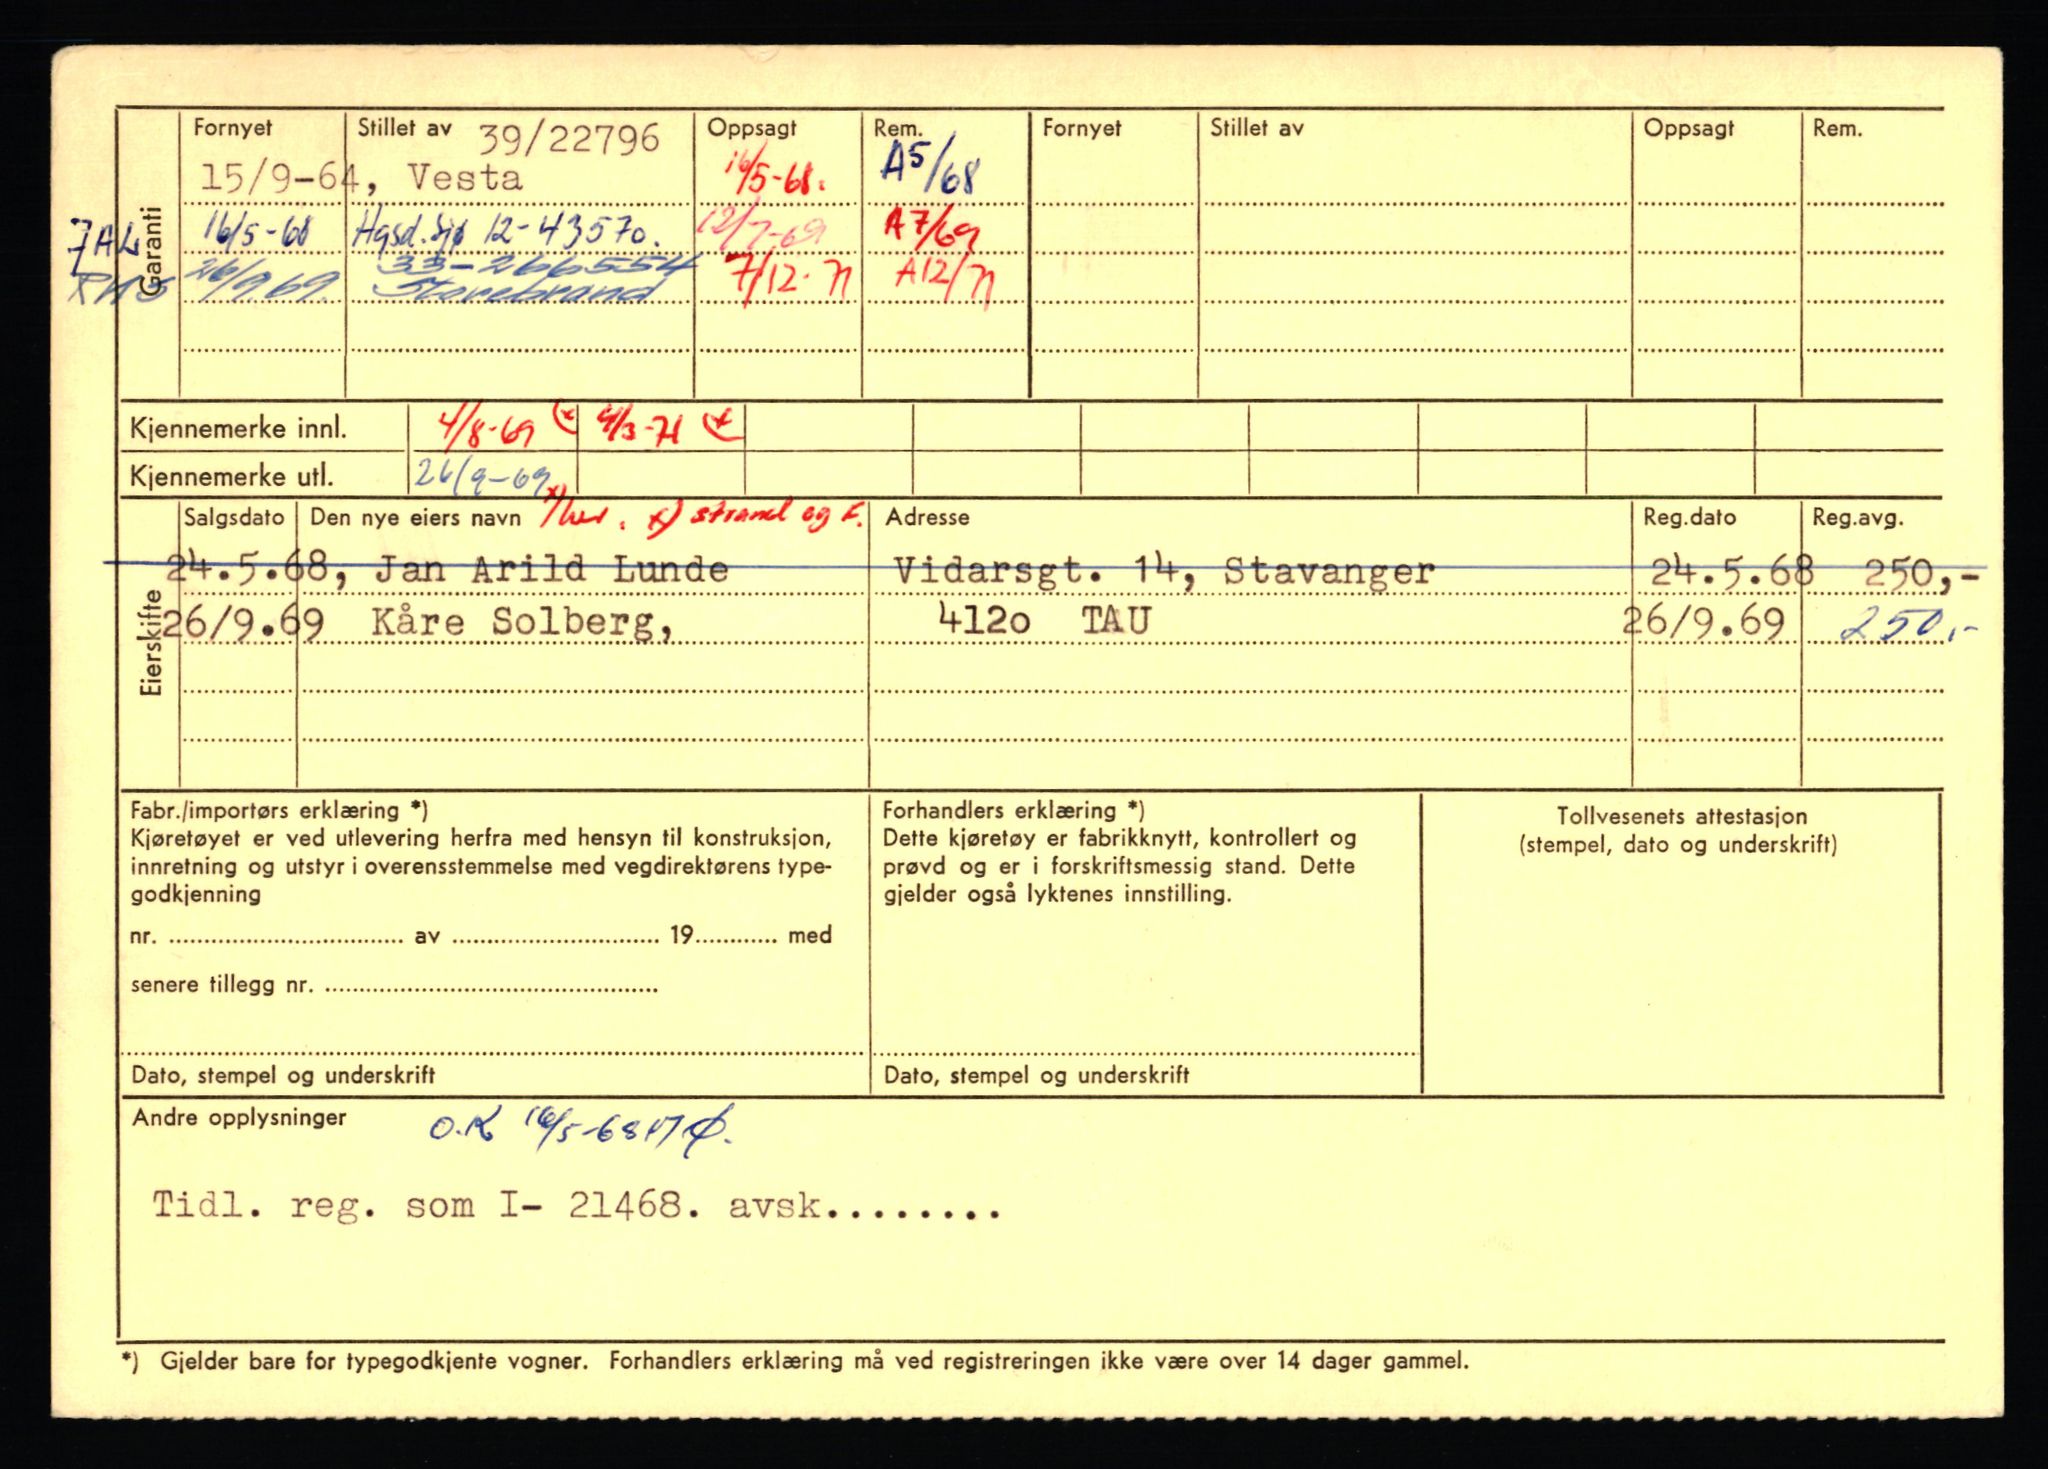Click the 'Forhandlers erklæring' heading
The image size is (2048, 1469).
pyautogui.click(x=1013, y=810)
